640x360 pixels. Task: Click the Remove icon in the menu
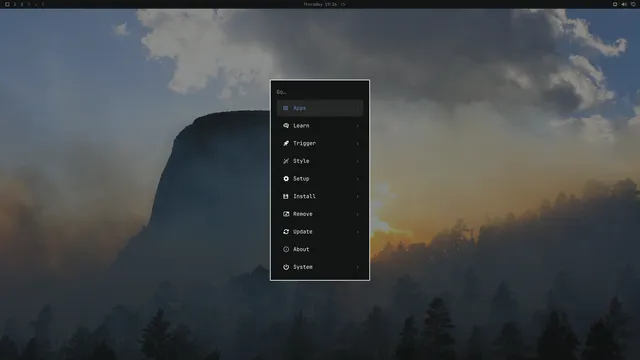(x=286, y=214)
